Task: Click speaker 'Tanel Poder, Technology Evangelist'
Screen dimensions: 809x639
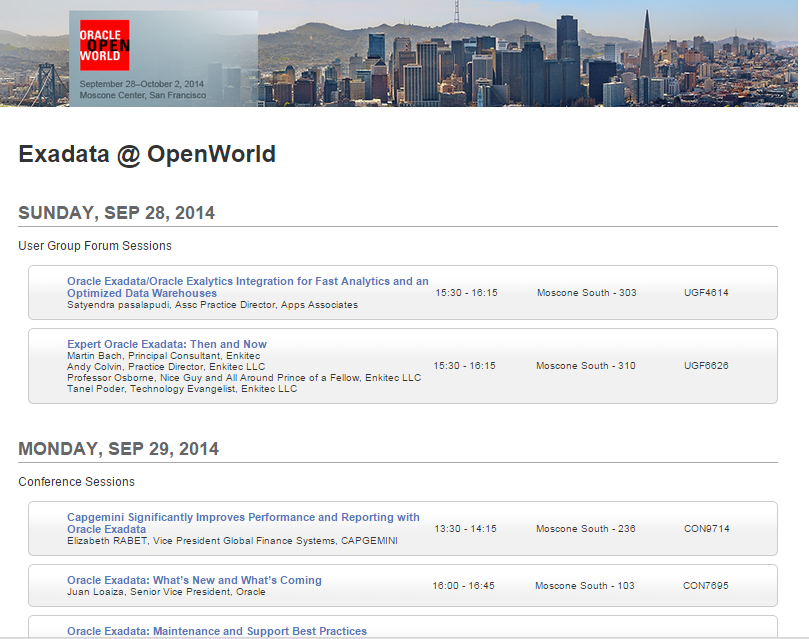Action: coord(182,389)
